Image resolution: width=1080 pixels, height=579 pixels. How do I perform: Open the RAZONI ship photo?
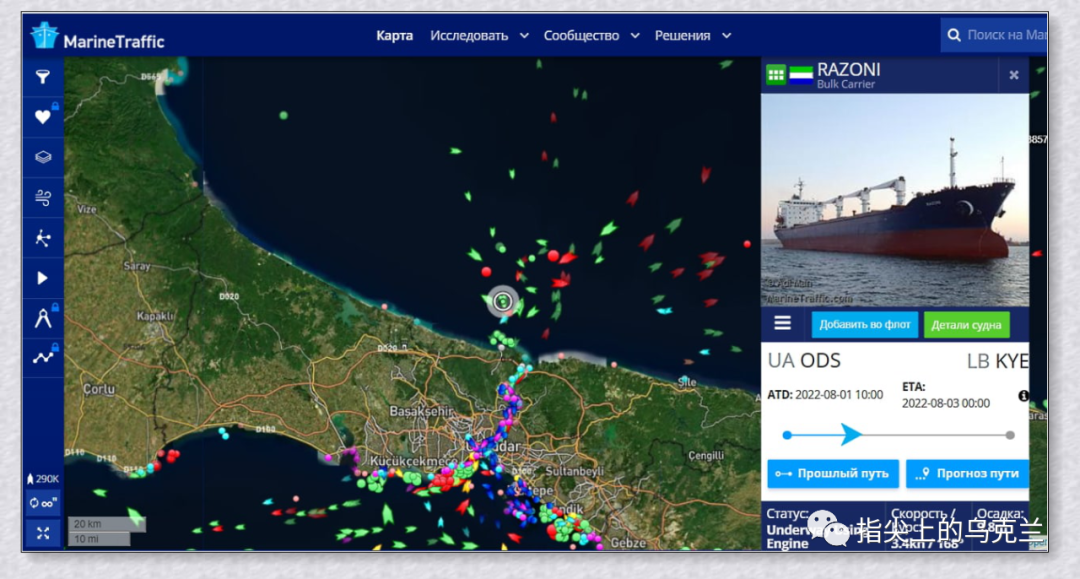point(895,200)
